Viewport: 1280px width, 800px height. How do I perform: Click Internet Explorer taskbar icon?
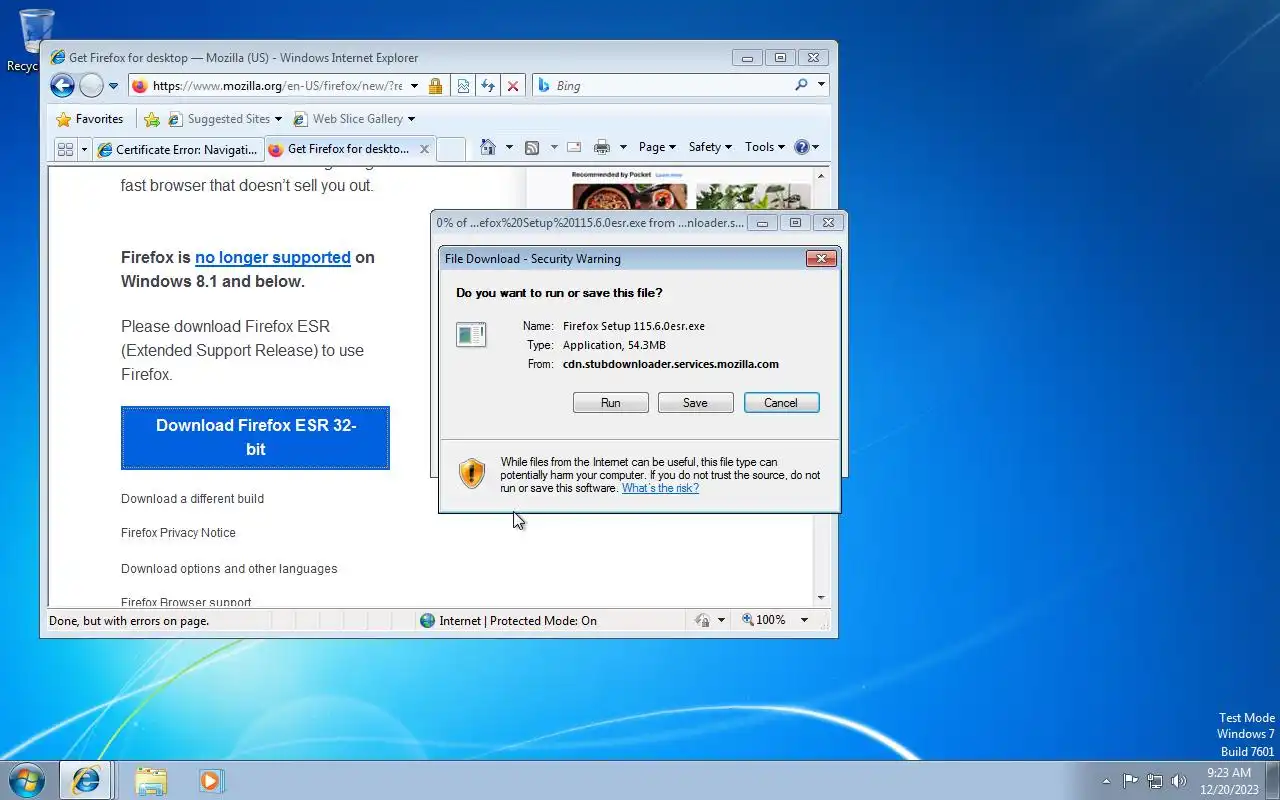(86, 780)
